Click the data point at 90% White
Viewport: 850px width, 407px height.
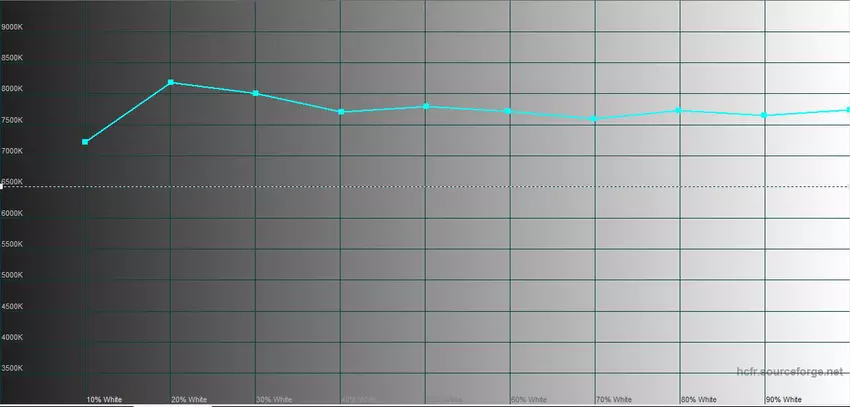pyautogui.click(x=764, y=115)
